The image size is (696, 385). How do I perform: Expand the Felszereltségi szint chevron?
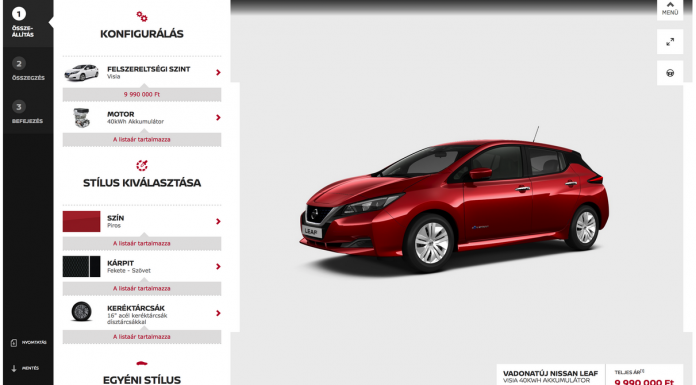point(218,72)
